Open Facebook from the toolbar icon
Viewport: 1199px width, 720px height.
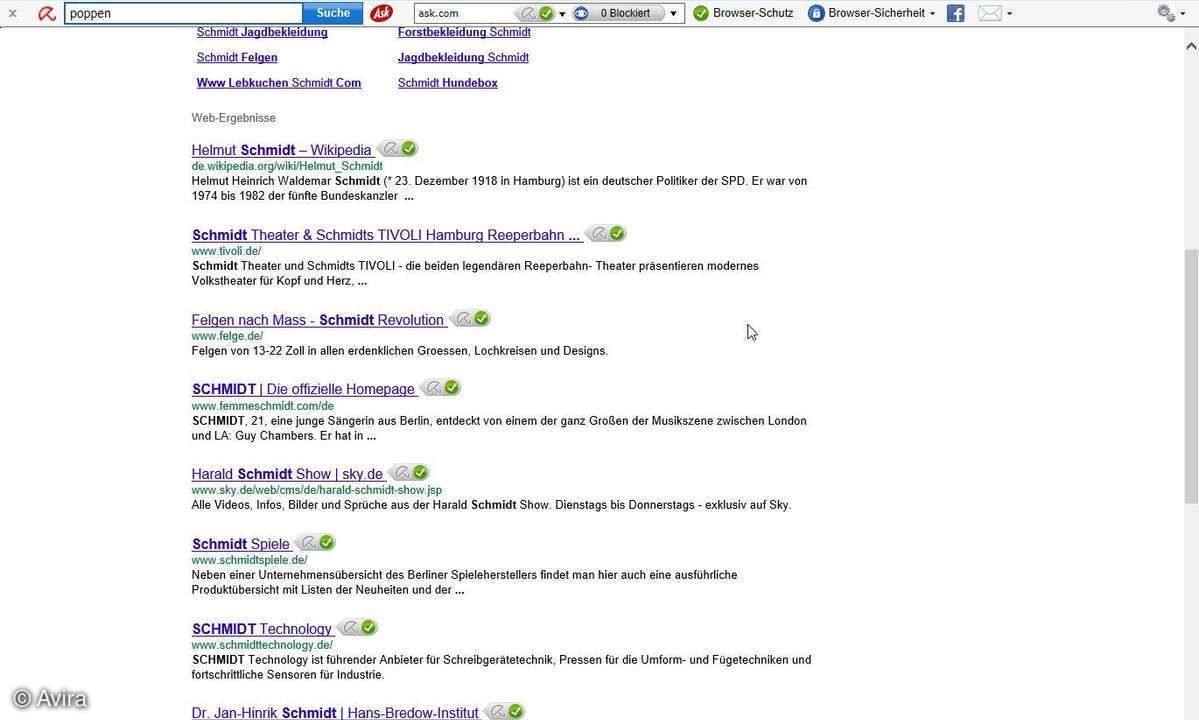click(x=955, y=13)
